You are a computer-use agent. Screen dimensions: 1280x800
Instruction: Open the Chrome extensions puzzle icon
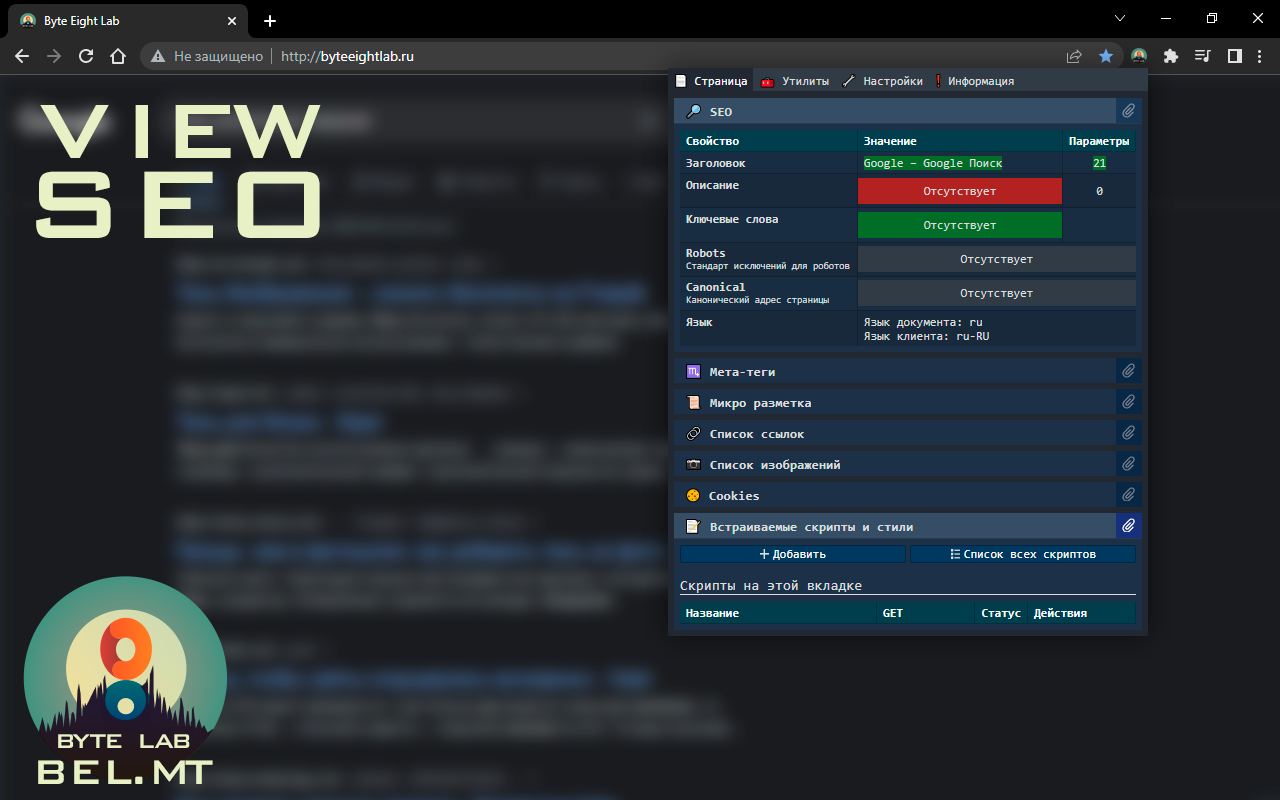pos(1171,56)
